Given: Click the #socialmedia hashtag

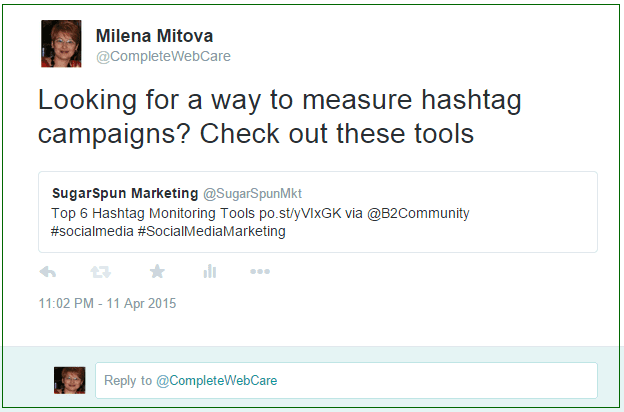Looking at the screenshot, I should pyautogui.click(x=92, y=231).
